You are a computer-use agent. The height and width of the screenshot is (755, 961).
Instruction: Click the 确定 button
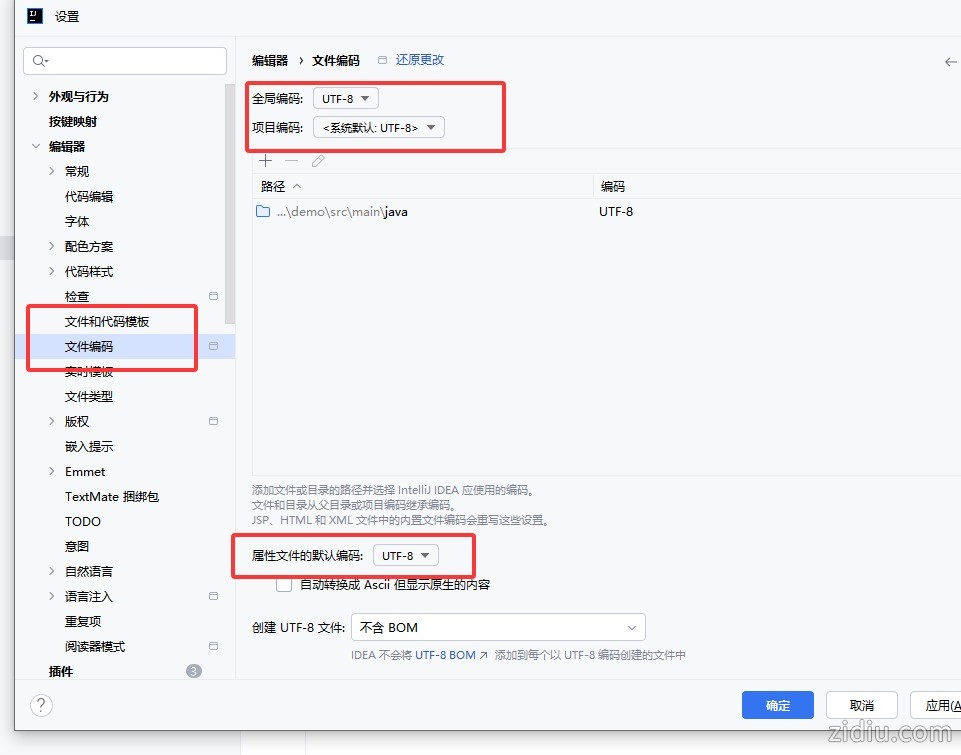coord(777,705)
